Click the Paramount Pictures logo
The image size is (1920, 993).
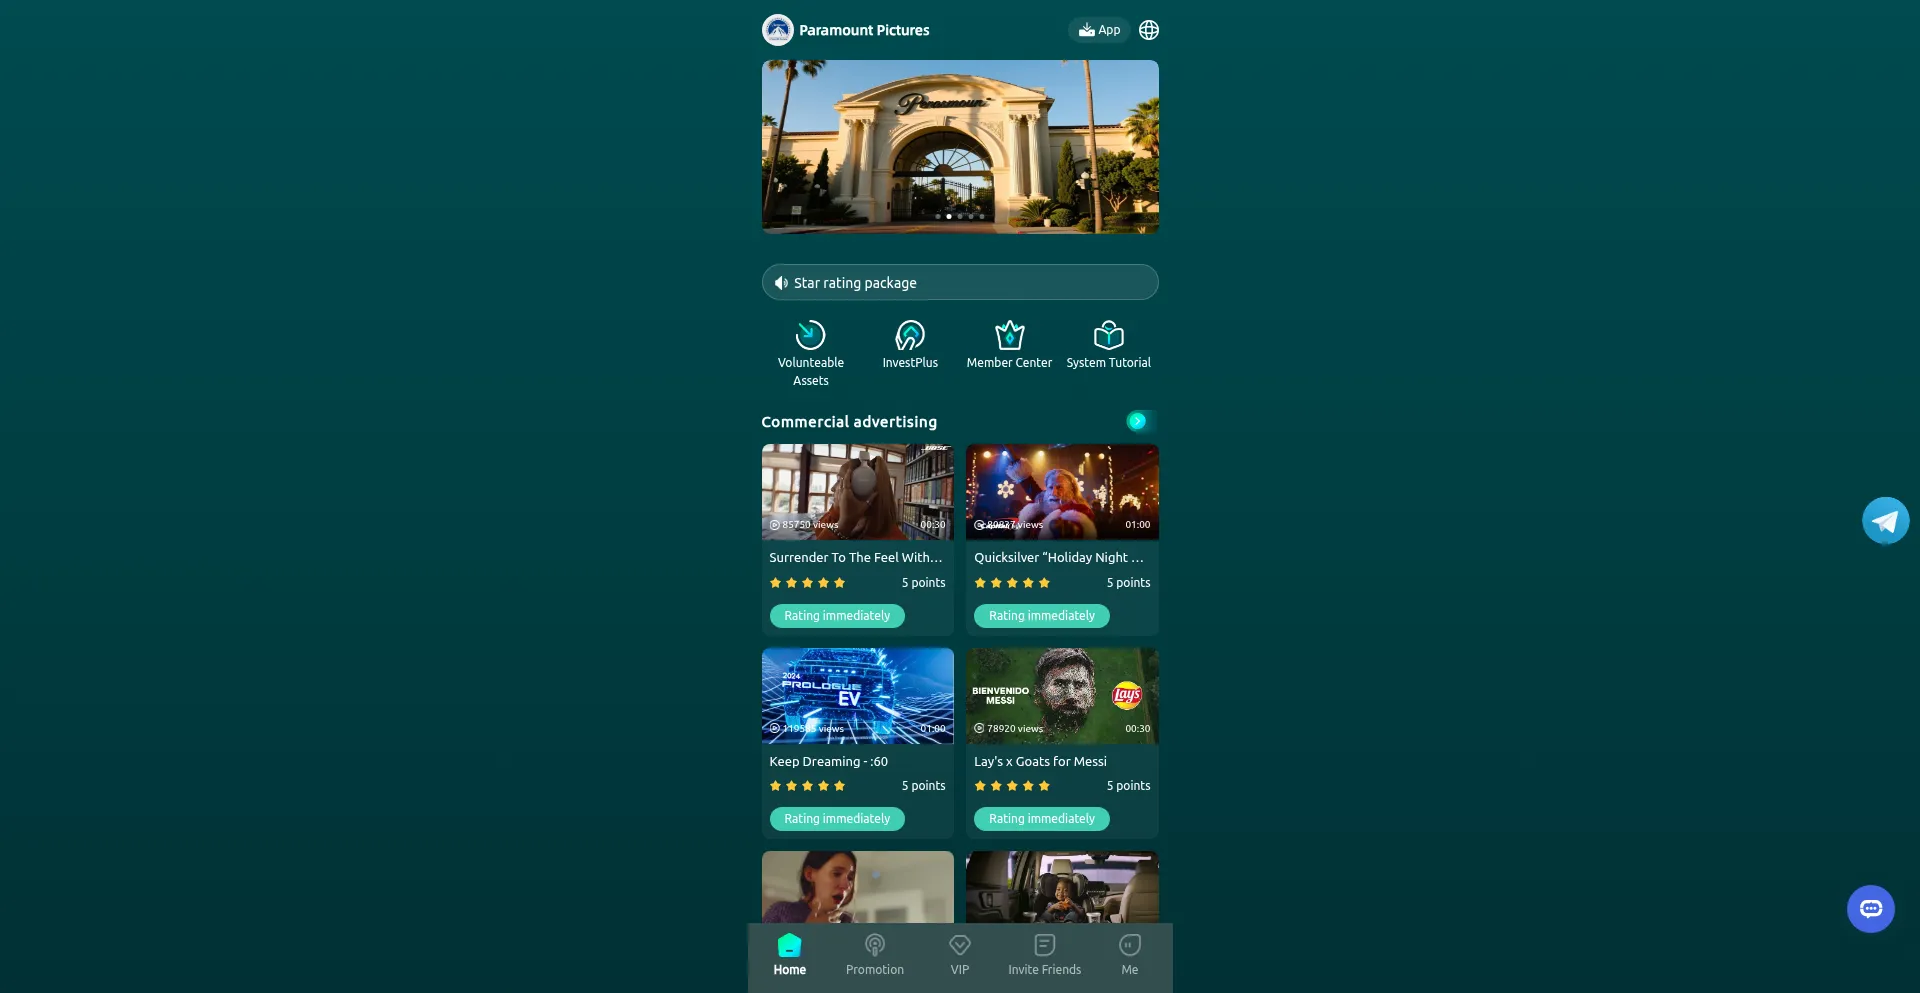point(777,30)
